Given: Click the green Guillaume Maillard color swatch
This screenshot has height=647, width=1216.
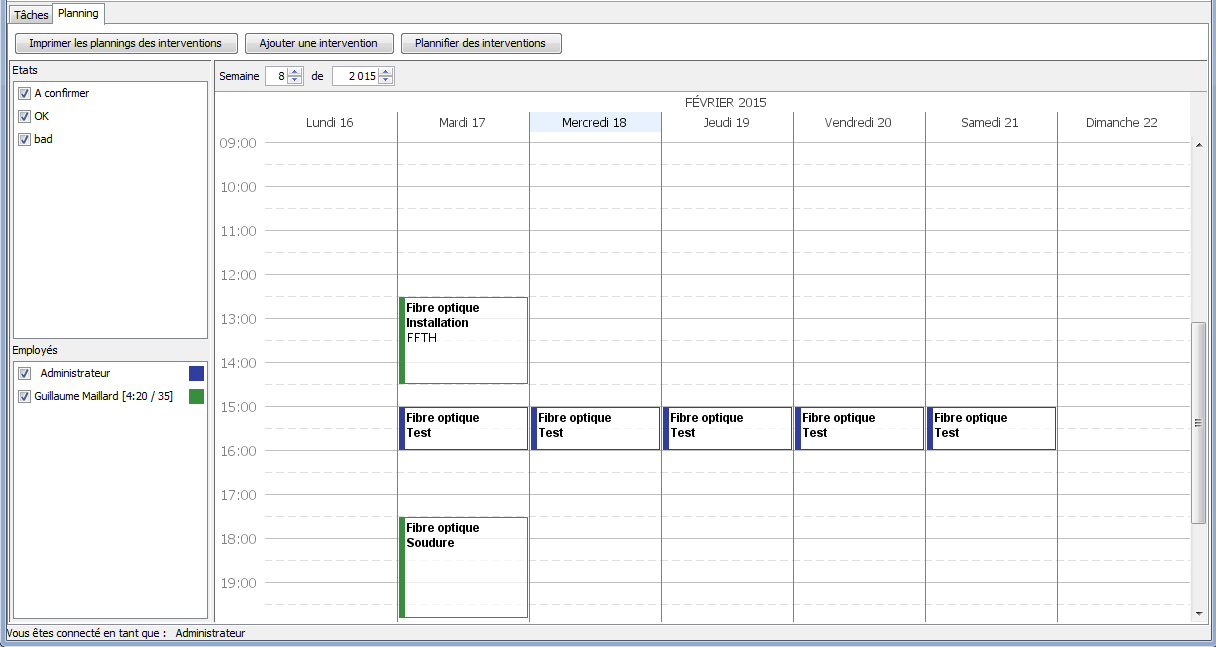Looking at the screenshot, I should (196, 396).
